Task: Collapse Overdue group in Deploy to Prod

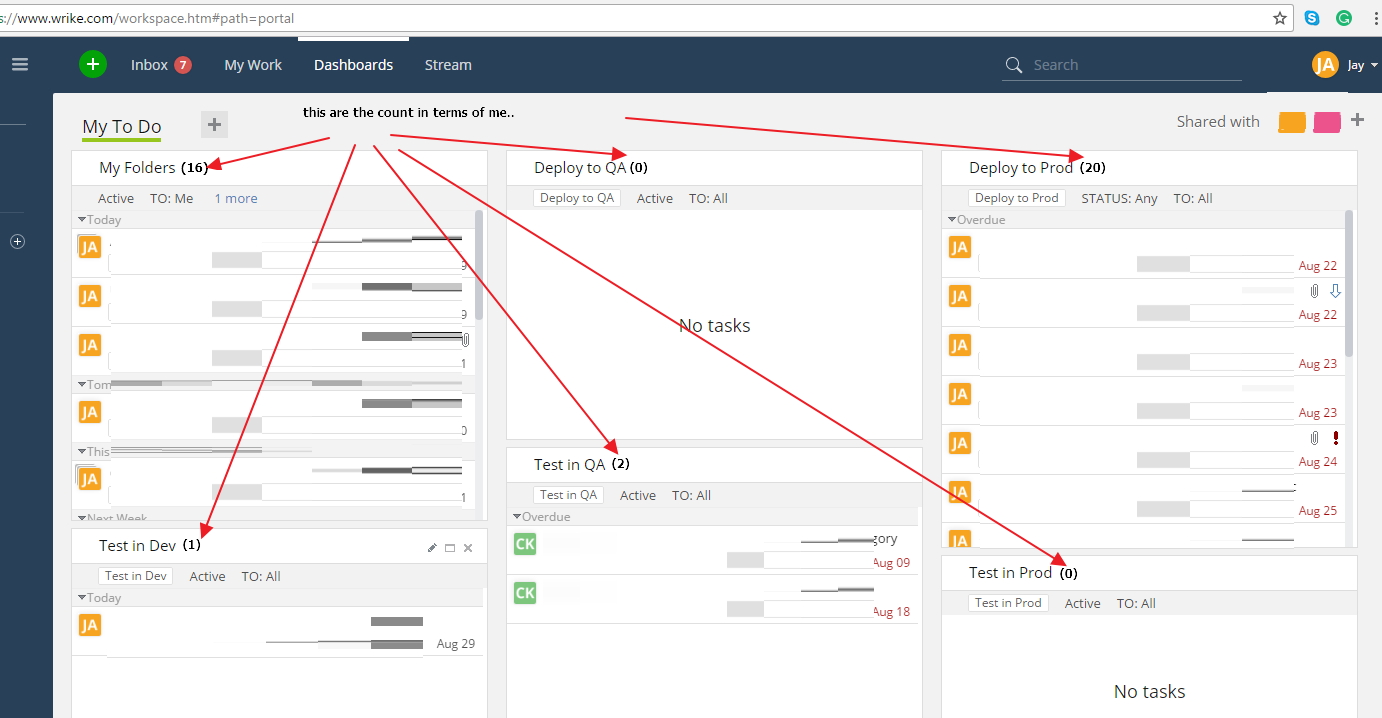Action: [x=952, y=220]
